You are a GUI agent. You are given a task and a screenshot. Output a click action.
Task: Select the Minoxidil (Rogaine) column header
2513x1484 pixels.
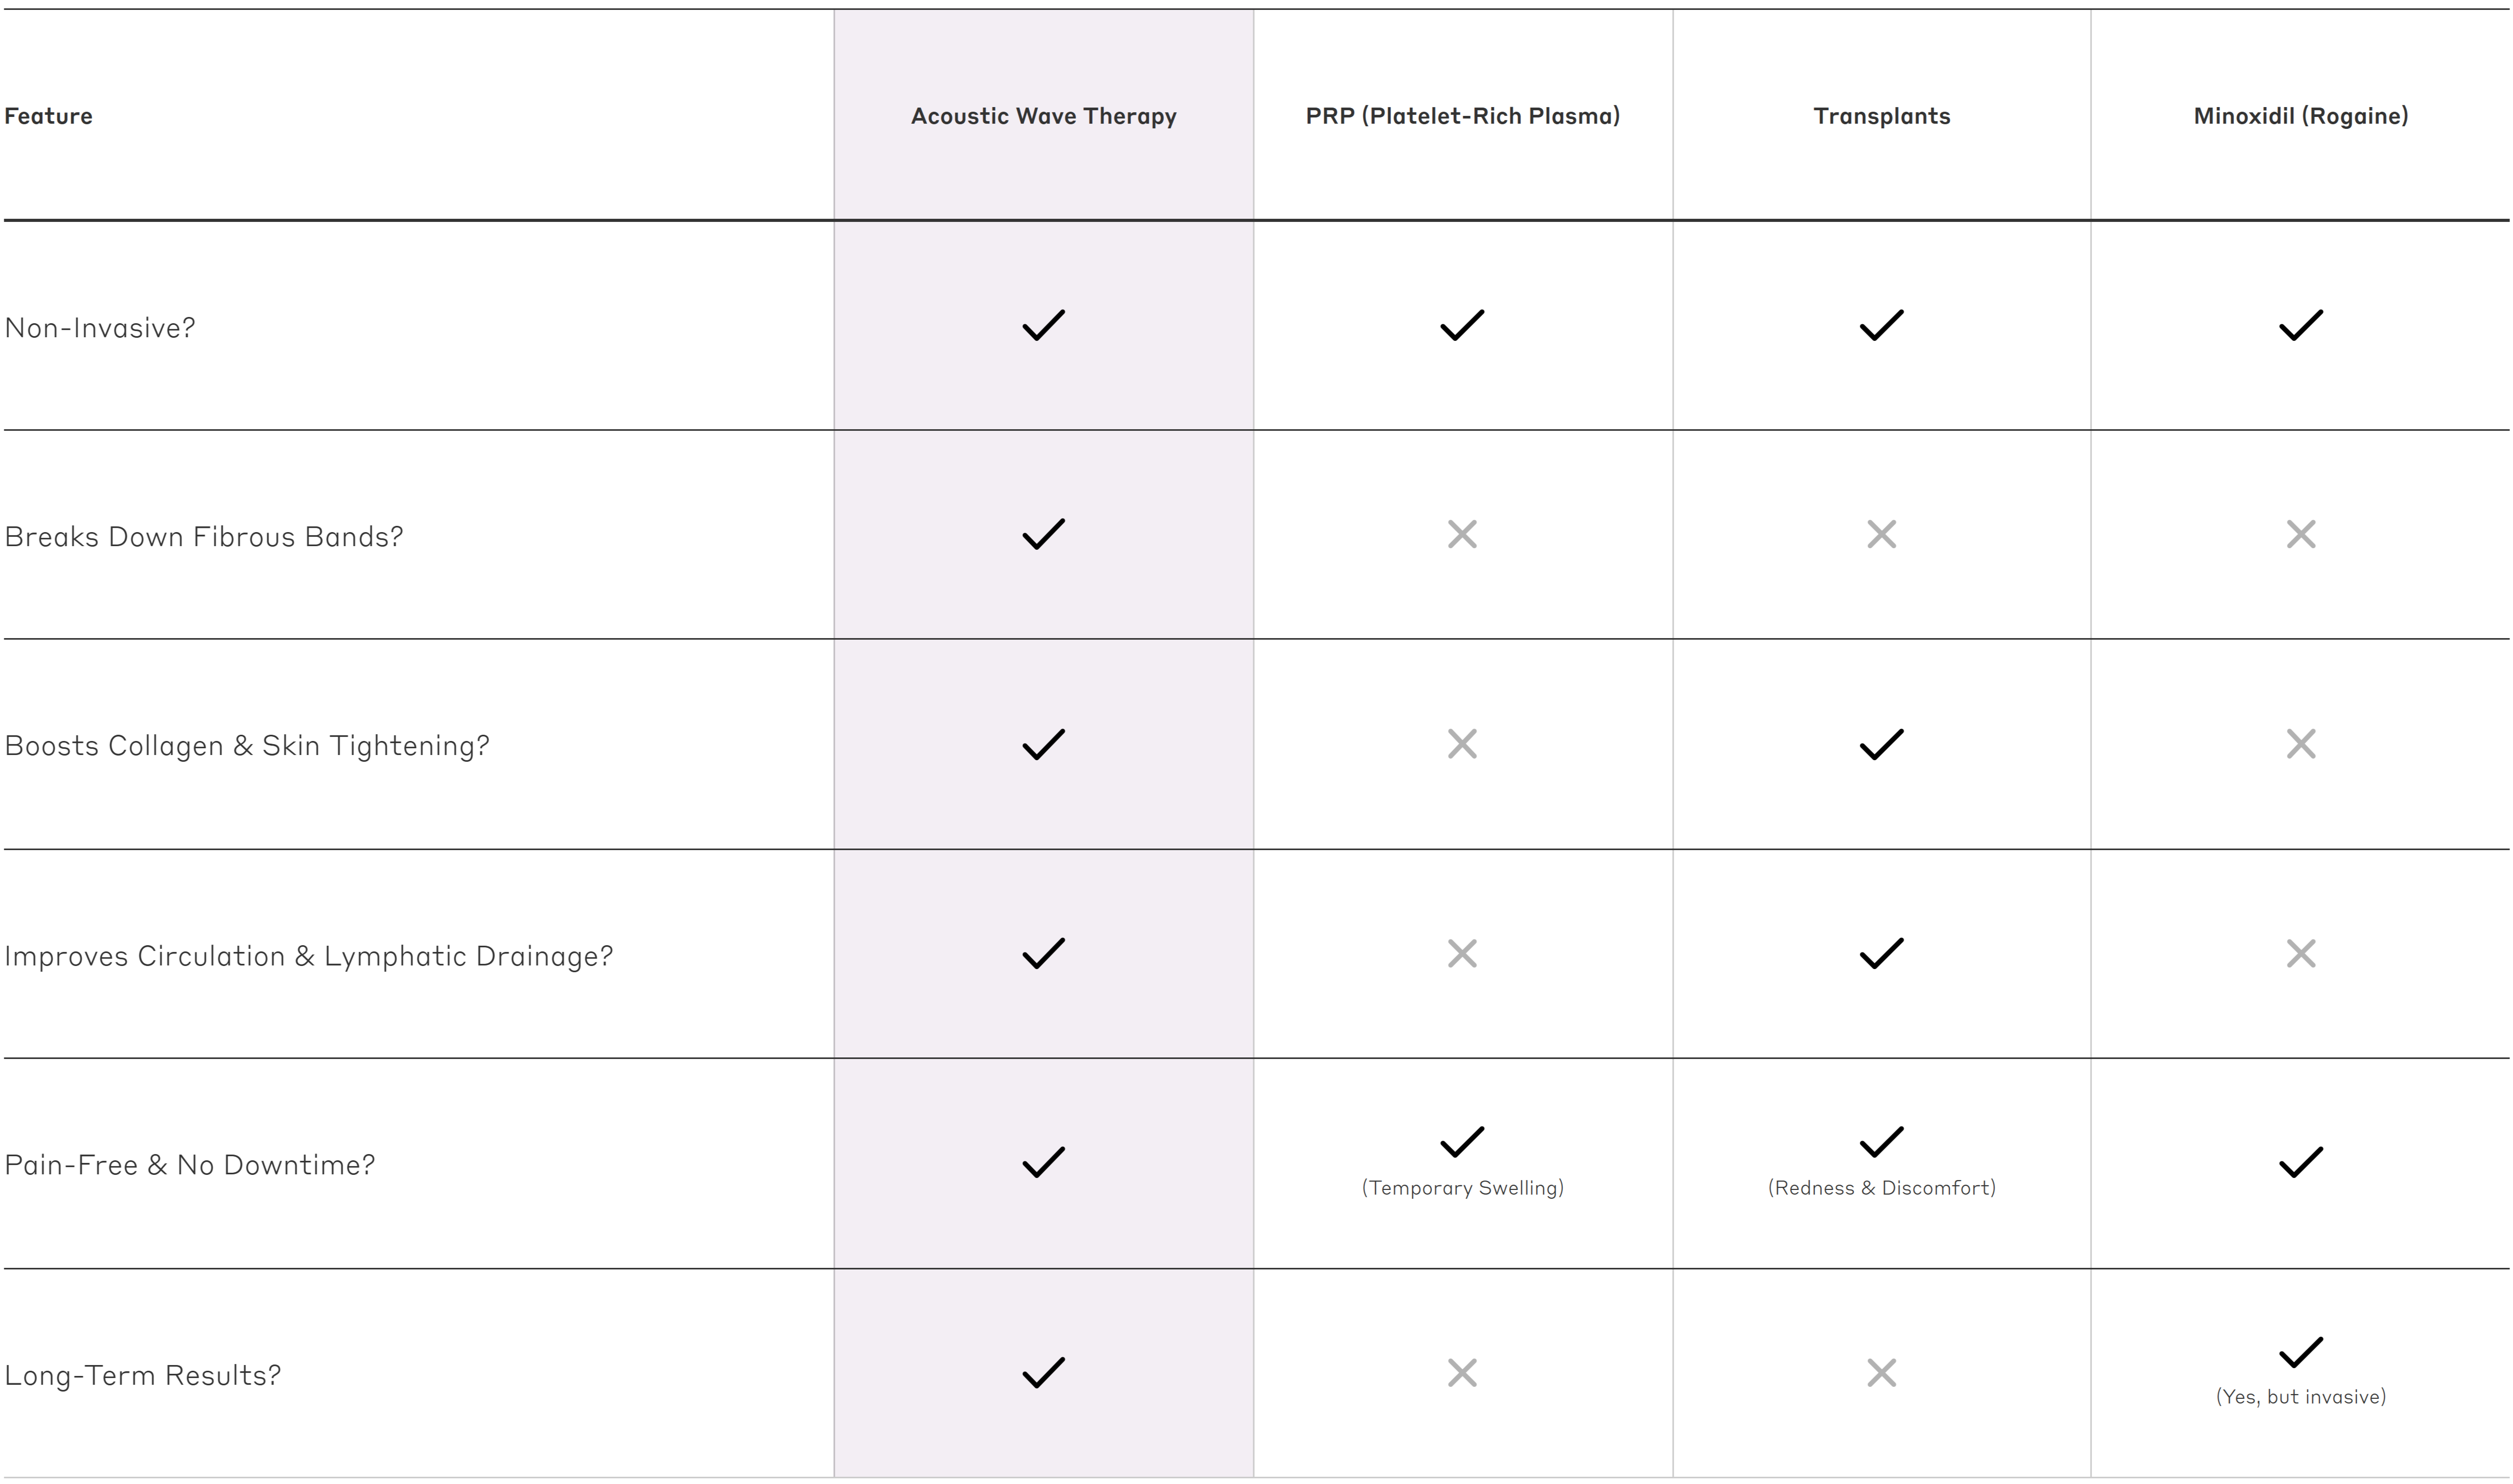click(2300, 116)
